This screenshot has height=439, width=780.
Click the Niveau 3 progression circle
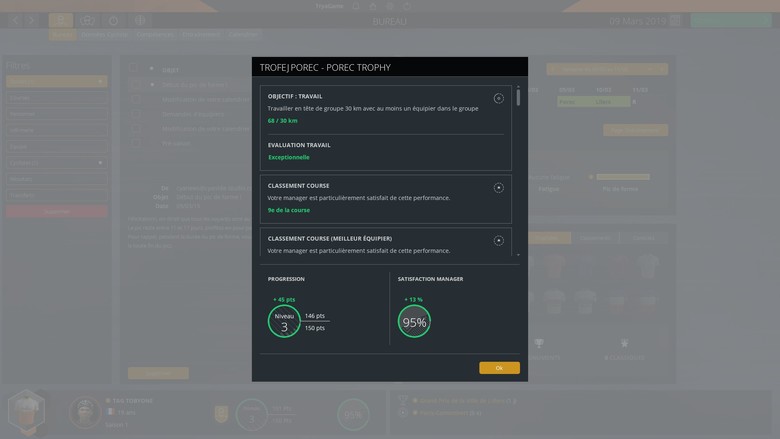pyautogui.click(x=284, y=322)
